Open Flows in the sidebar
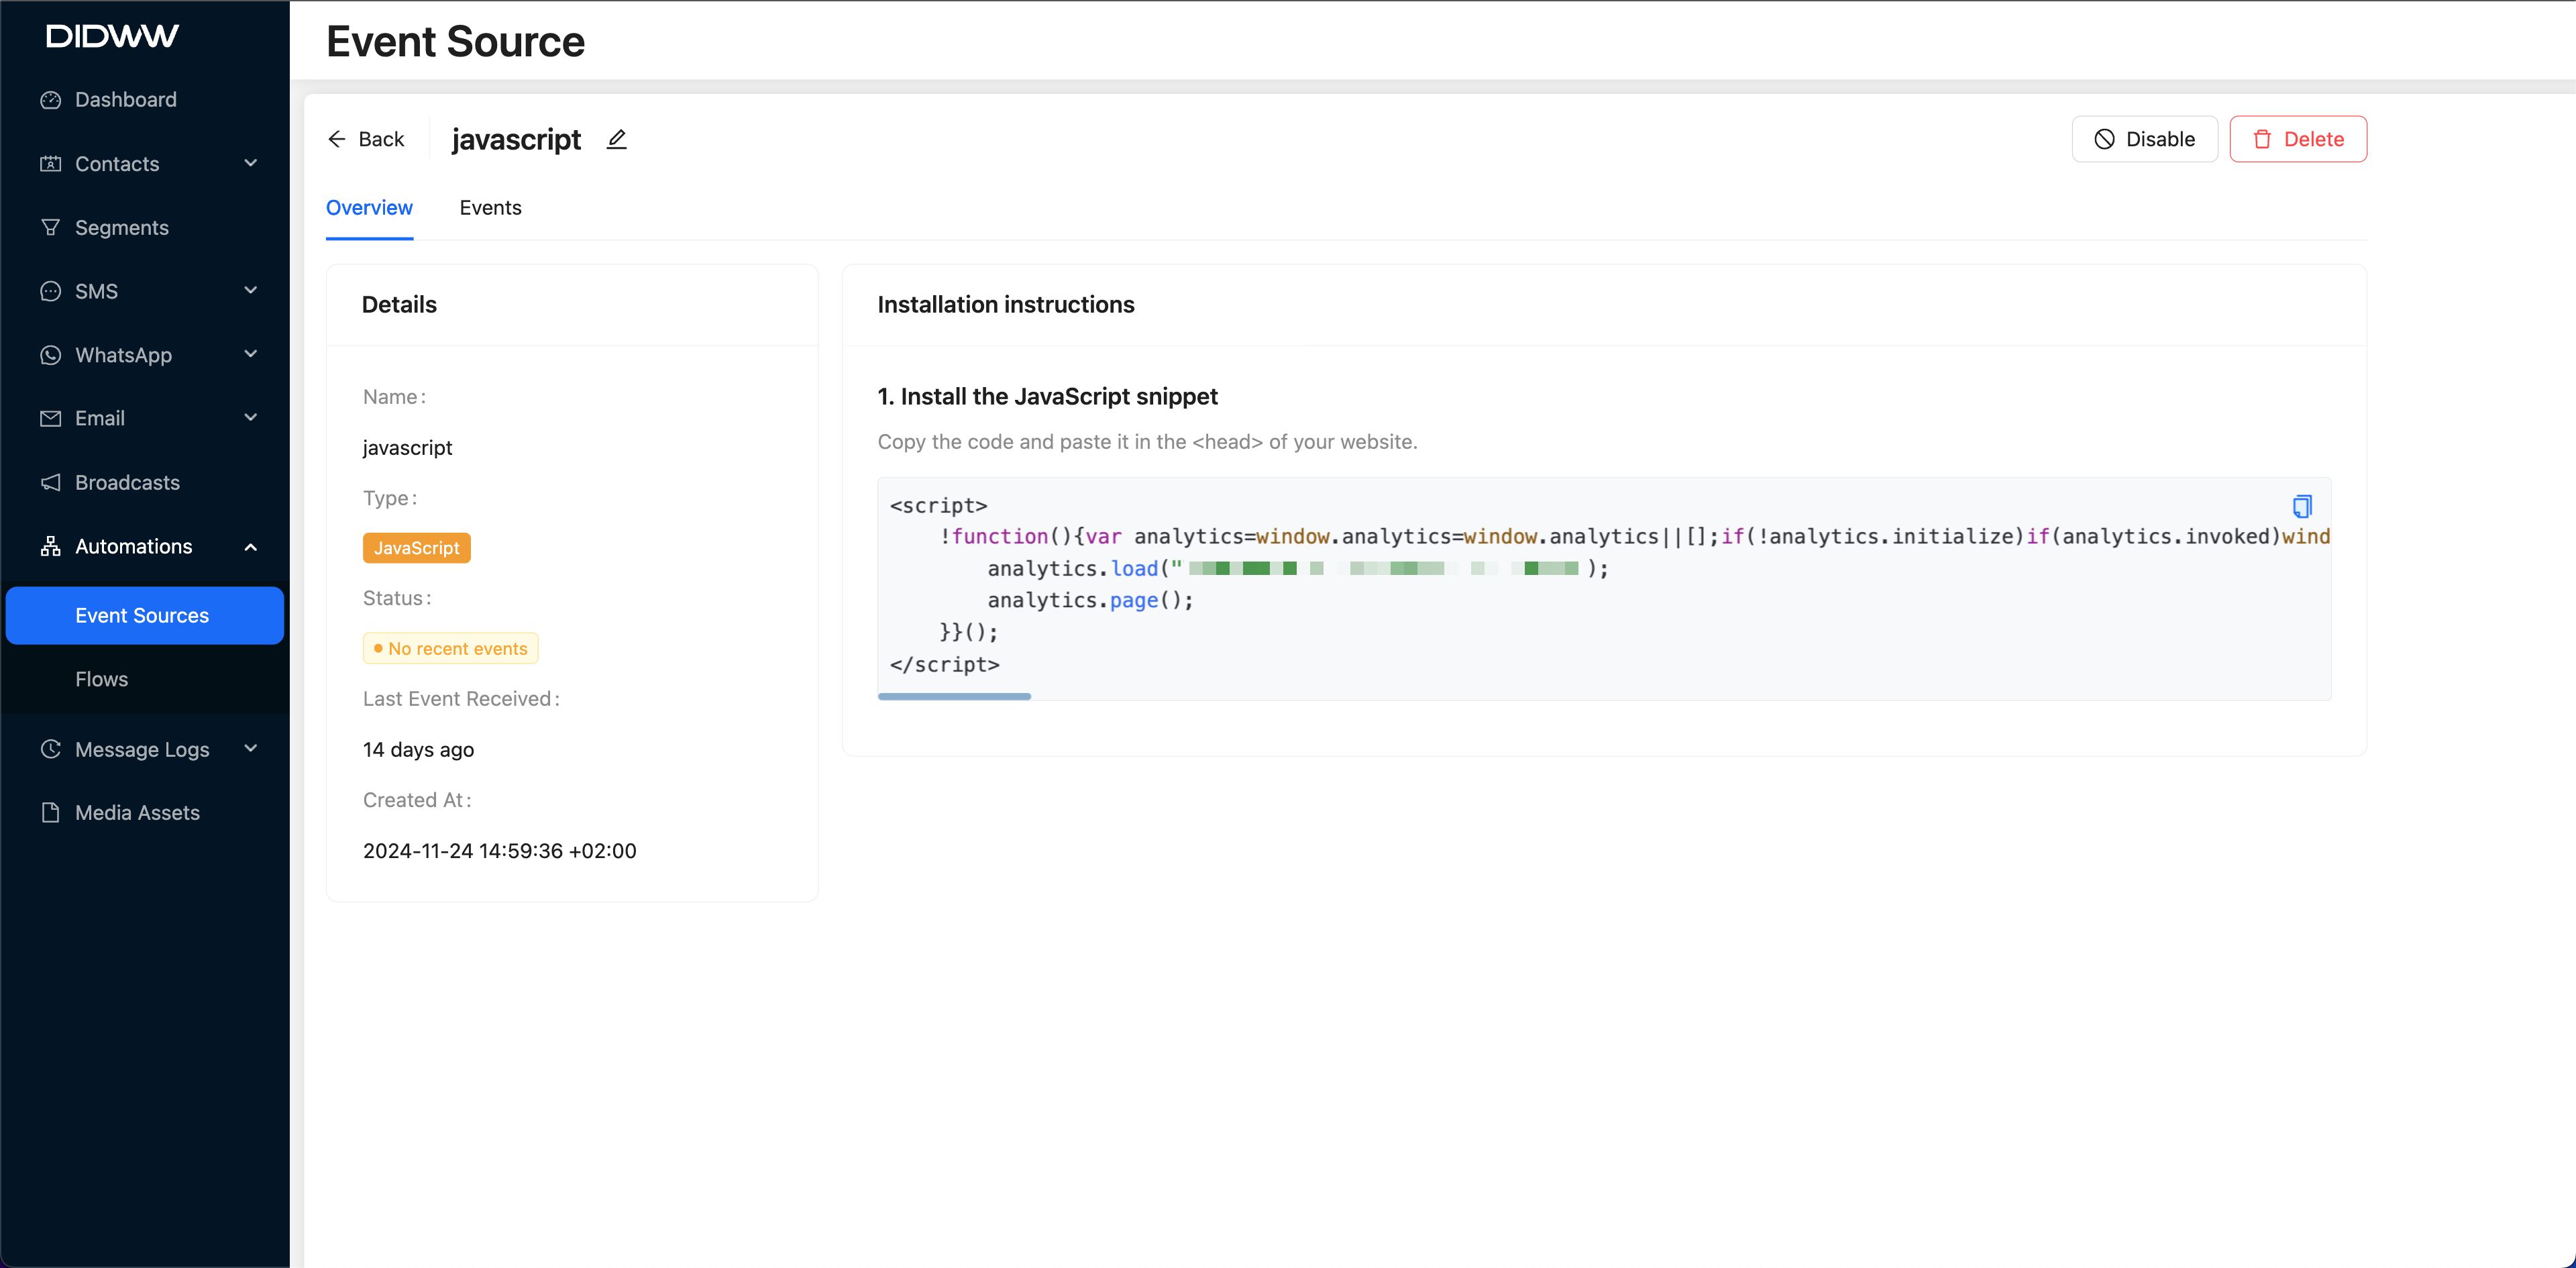 tap(102, 680)
